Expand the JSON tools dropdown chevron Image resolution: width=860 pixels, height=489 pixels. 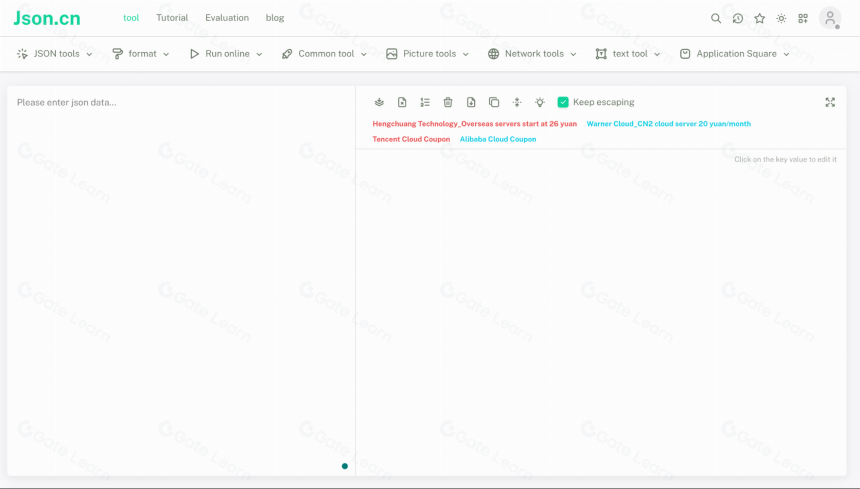pos(89,54)
